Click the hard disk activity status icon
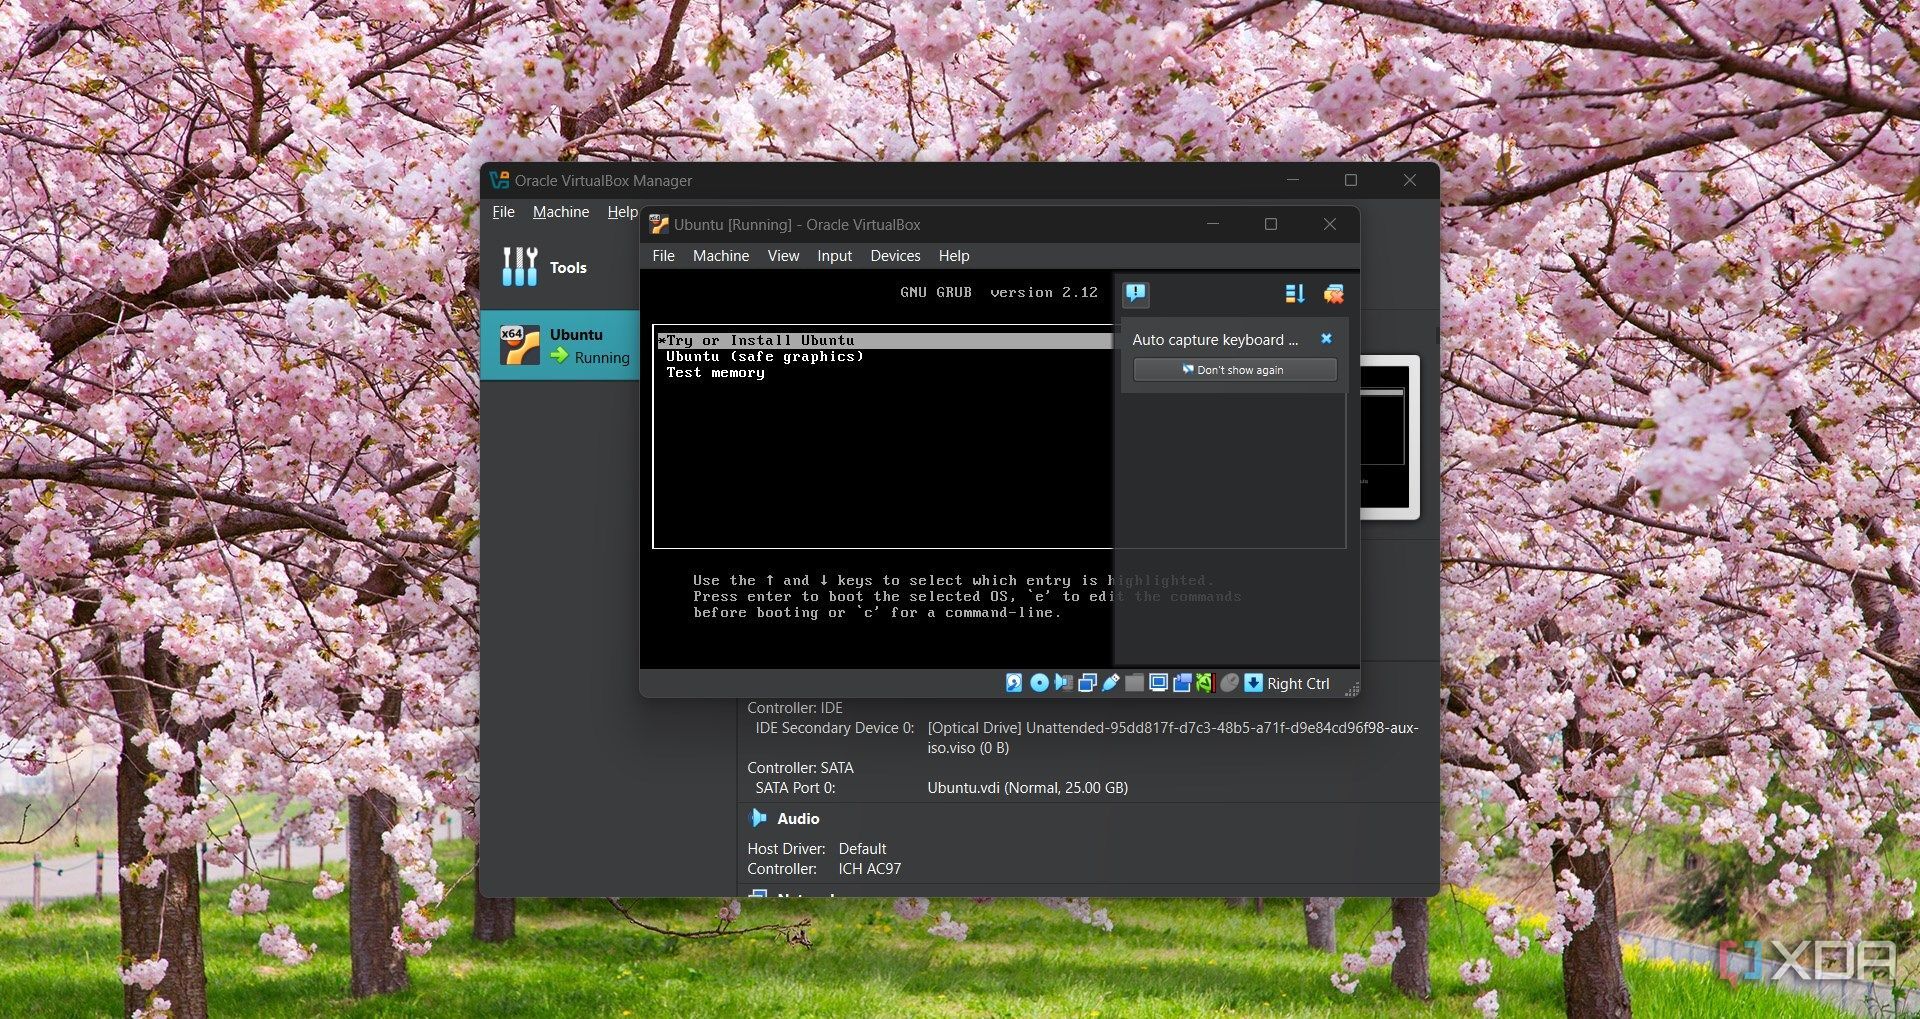Image resolution: width=1920 pixels, height=1019 pixels. 1014,683
